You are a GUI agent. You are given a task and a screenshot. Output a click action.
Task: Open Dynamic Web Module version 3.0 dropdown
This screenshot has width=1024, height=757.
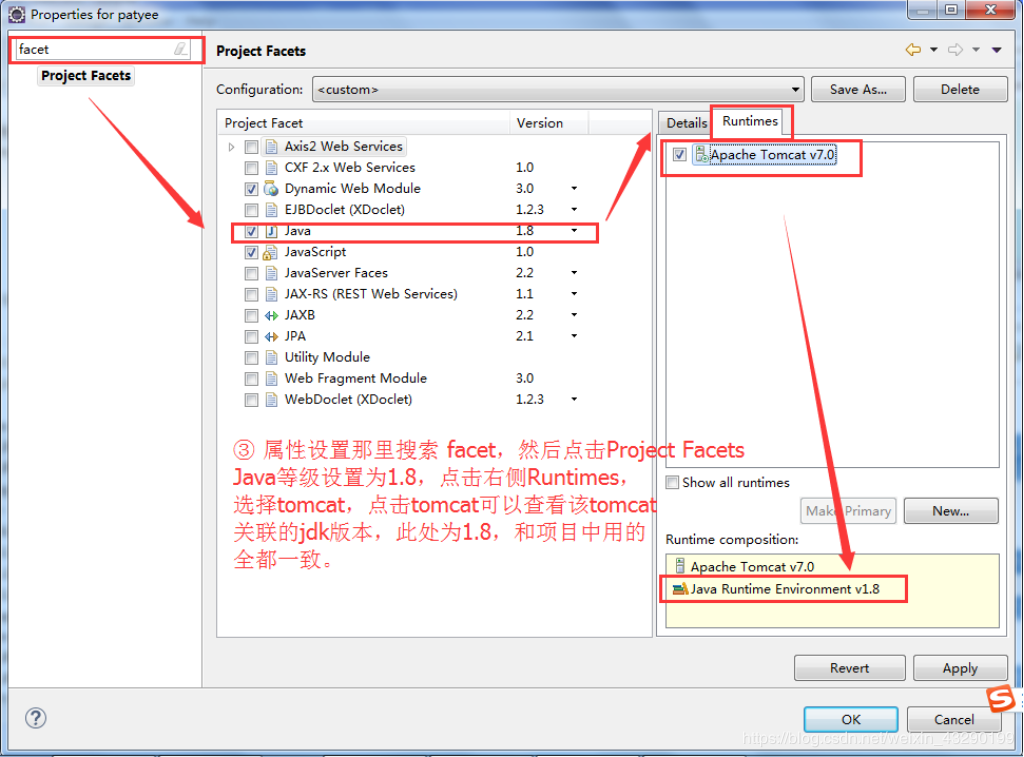point(574,189)
